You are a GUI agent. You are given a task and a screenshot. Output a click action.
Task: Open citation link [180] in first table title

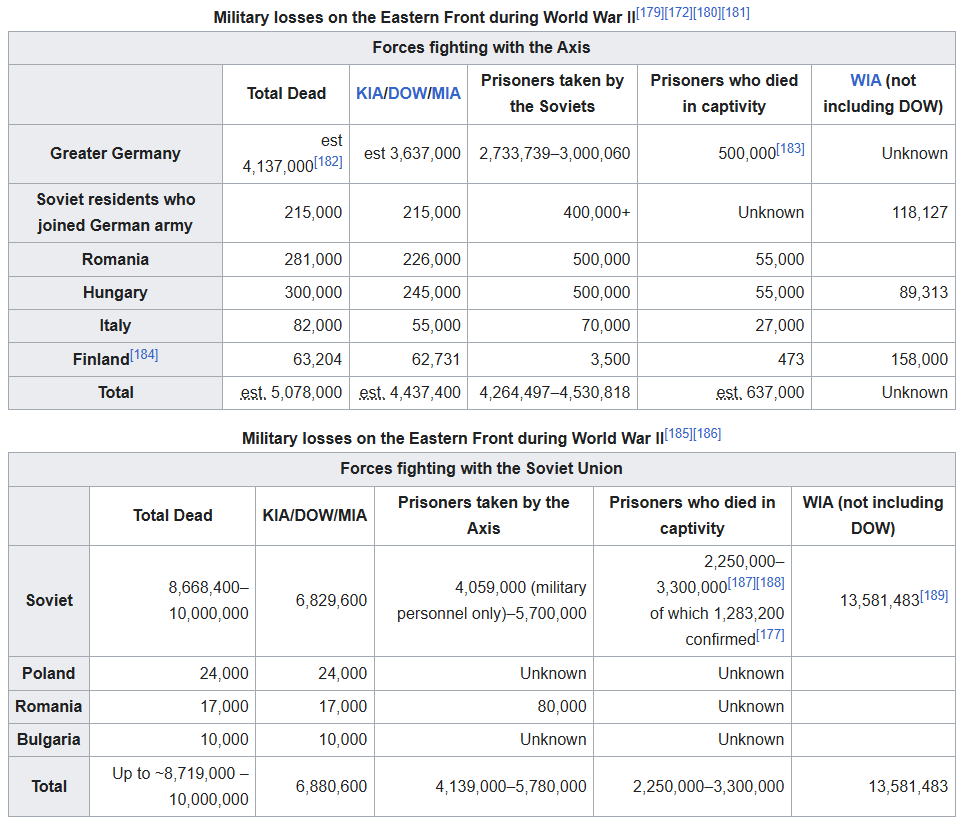click(706, 12)
